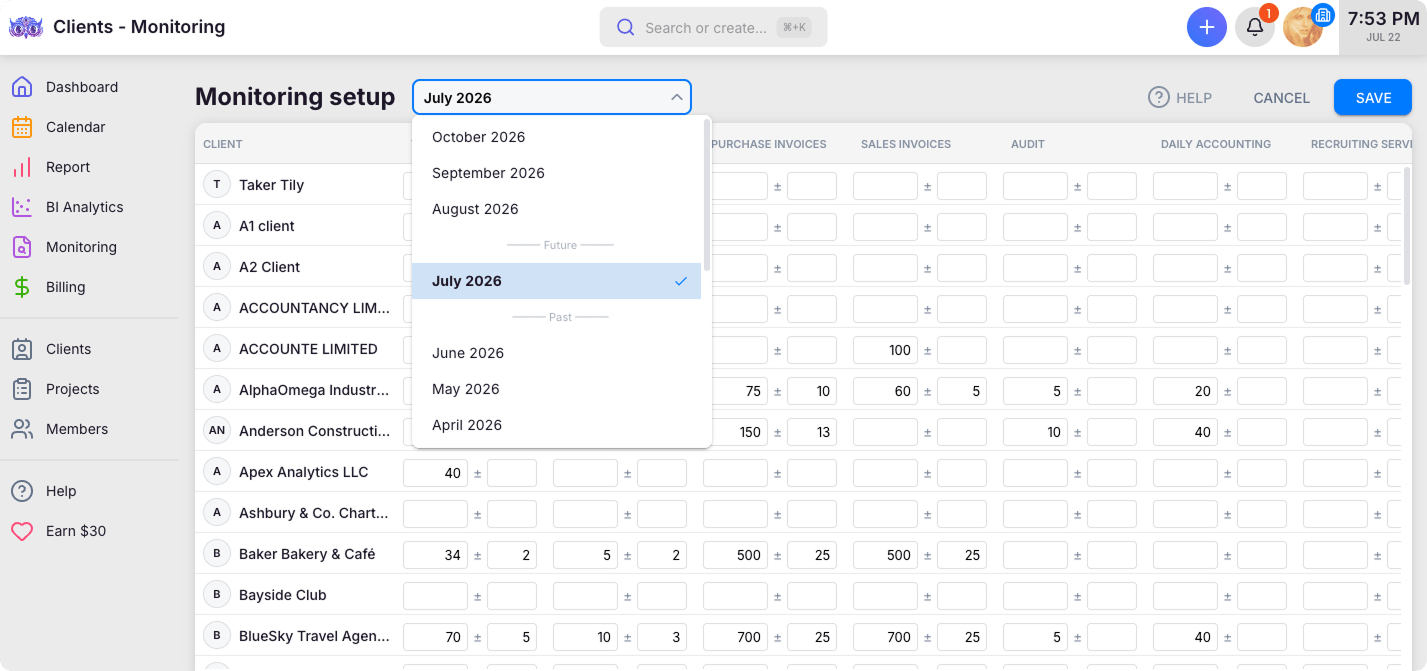Edit Apex Analytics first value 40
This screenshot has height=671, width=1427.
click(x=435, y=473)
